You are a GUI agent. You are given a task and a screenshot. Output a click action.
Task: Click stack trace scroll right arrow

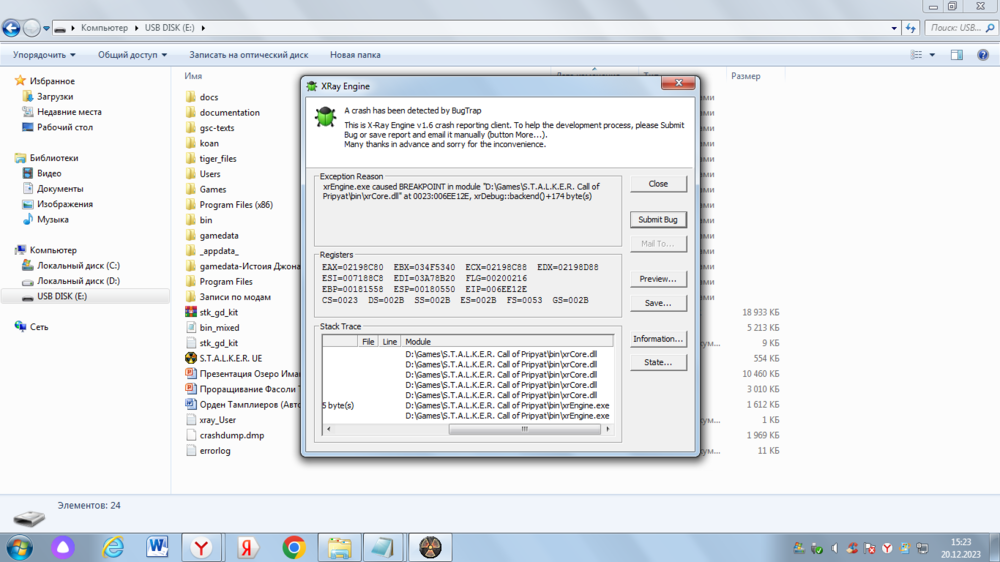[608, 429]
